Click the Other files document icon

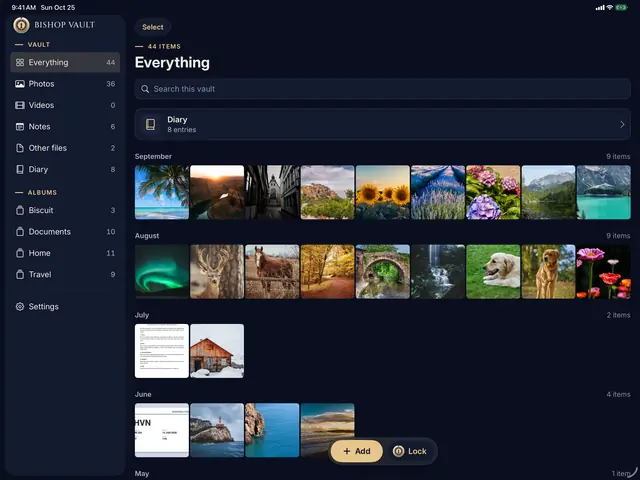click(x=20, y=148)
